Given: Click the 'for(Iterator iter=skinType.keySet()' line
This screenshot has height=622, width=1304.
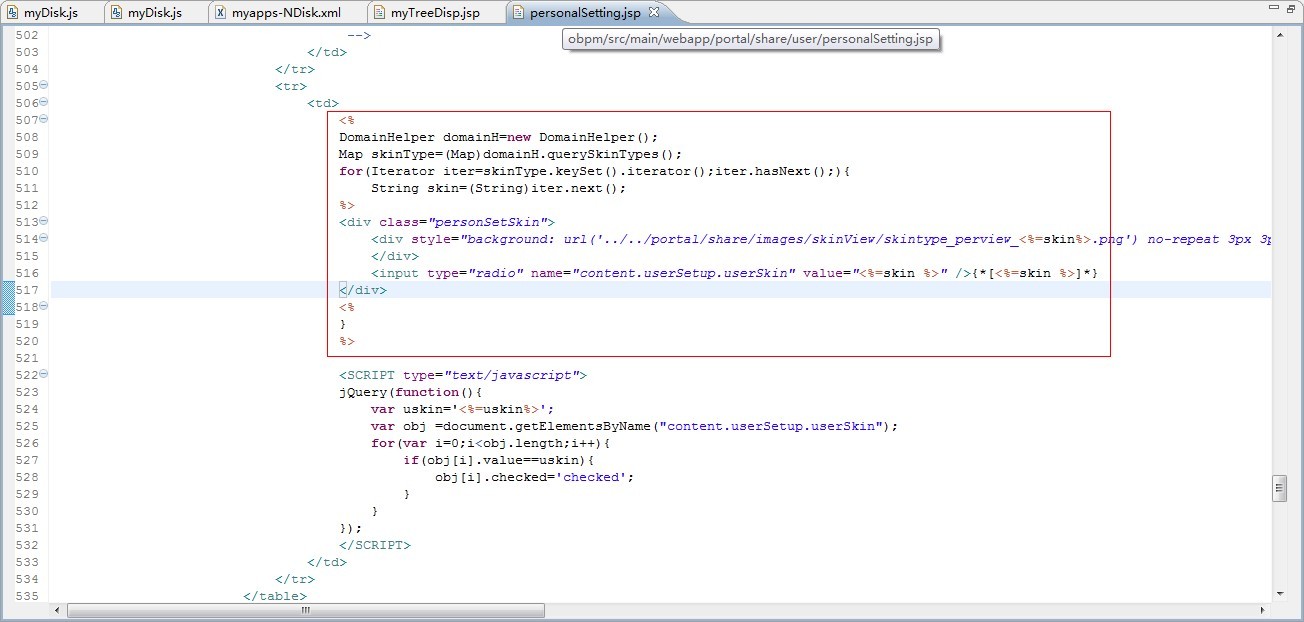Looking at the screenshot, I should (x=594, y=171).
